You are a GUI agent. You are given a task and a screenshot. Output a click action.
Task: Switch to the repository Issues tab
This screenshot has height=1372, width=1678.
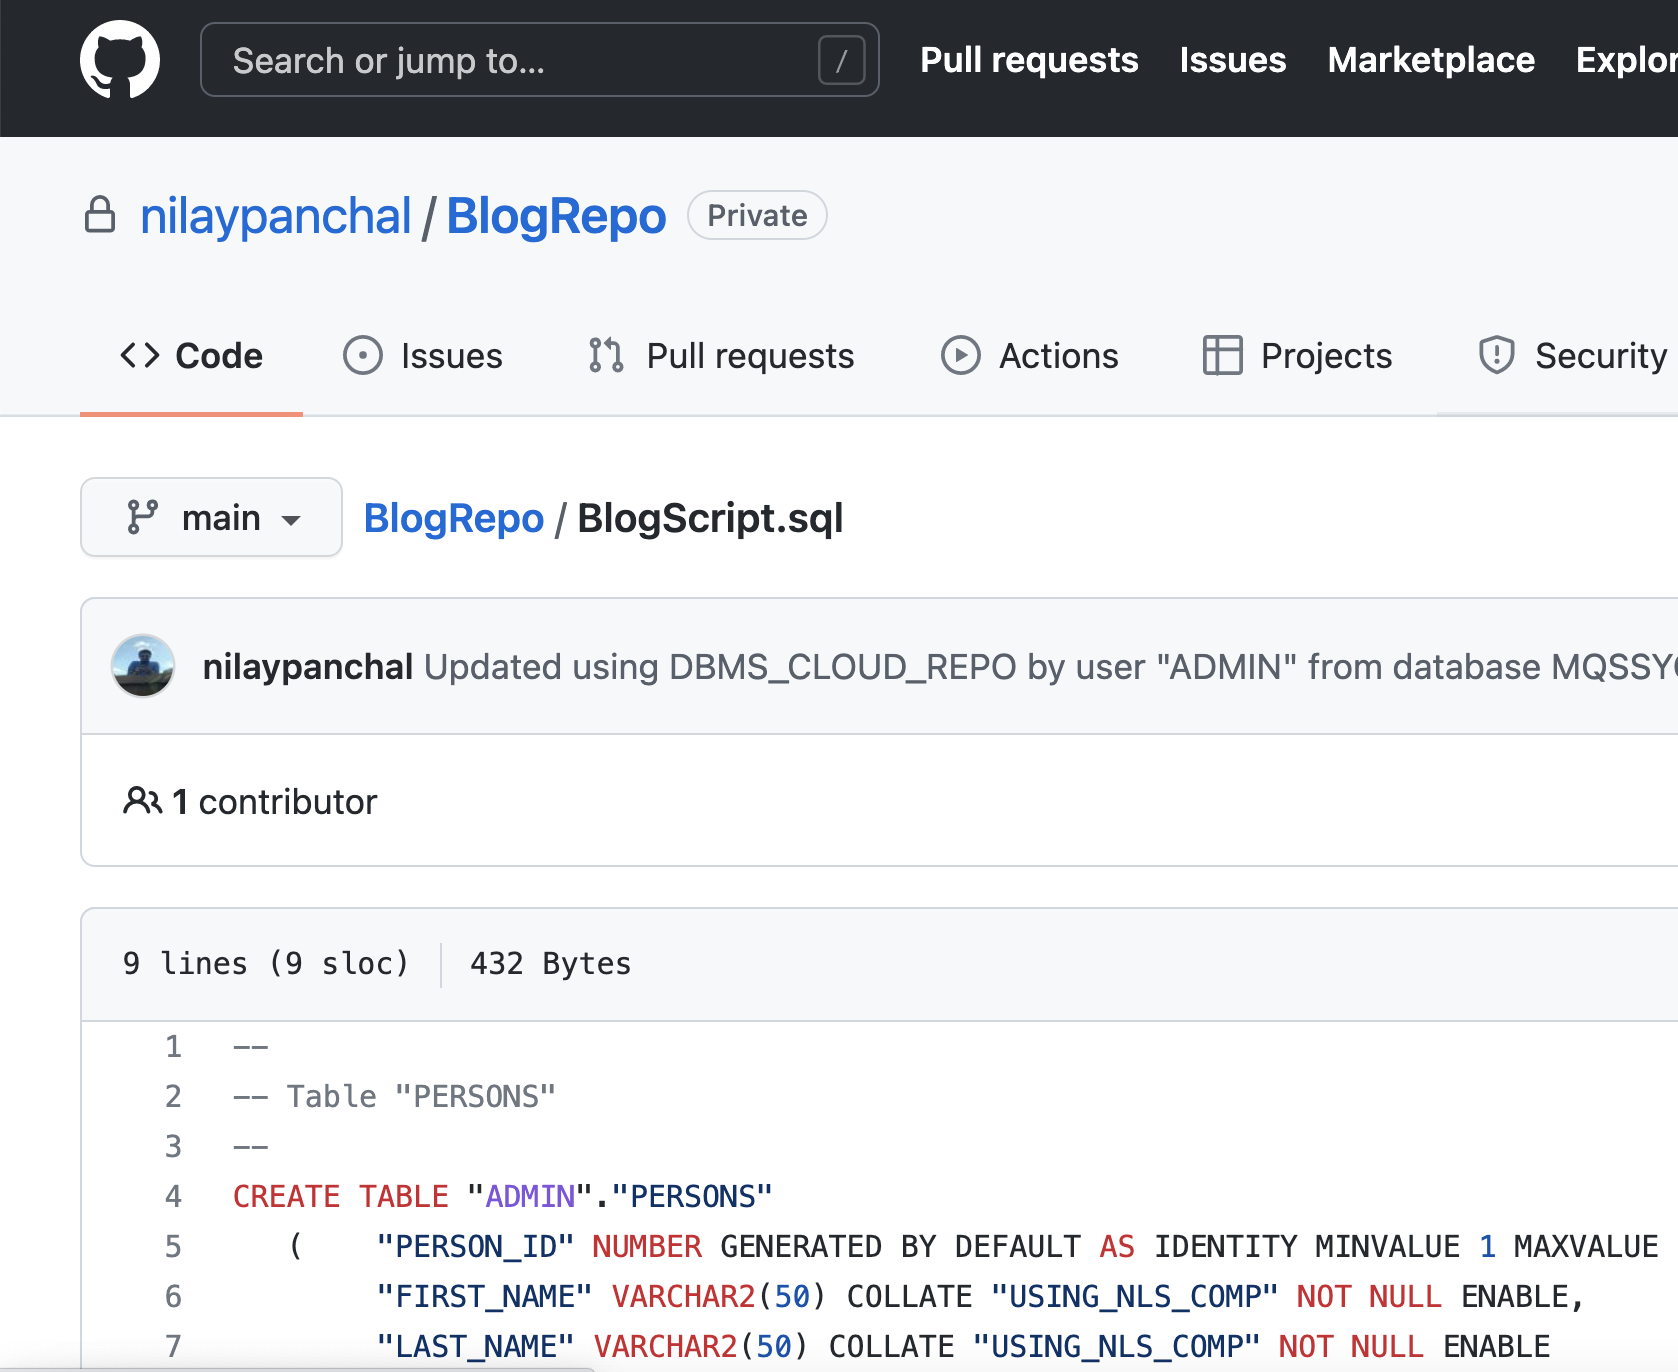coord(423,356)
